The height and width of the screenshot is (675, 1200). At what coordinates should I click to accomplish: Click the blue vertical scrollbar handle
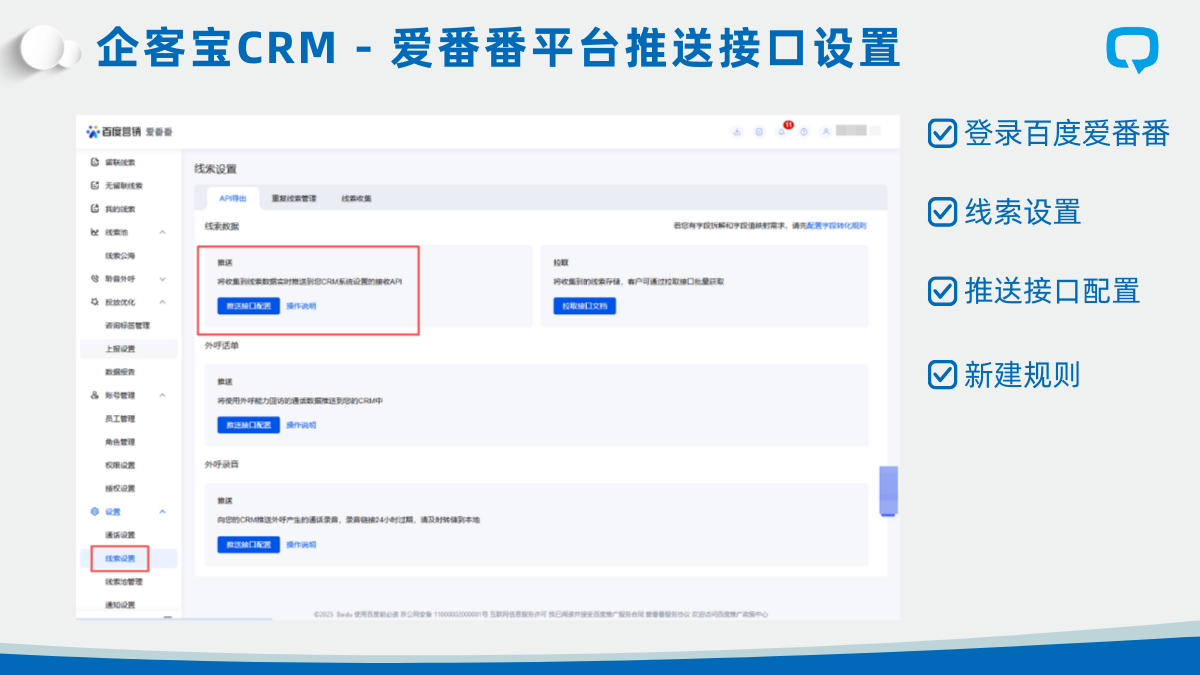888,490
